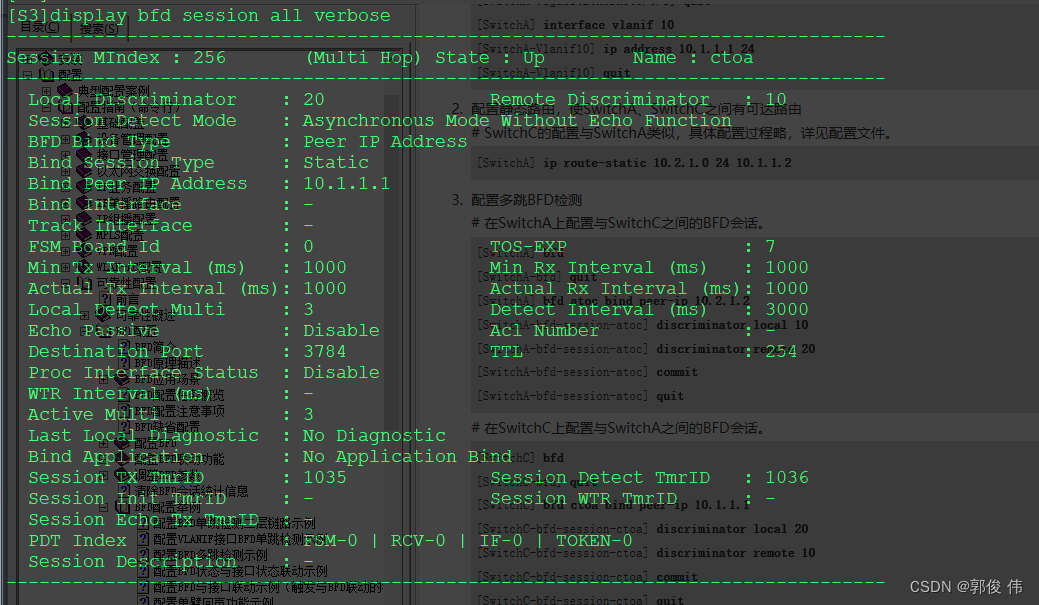Click the book icon beside 以太网交换配置

(84, 171)
